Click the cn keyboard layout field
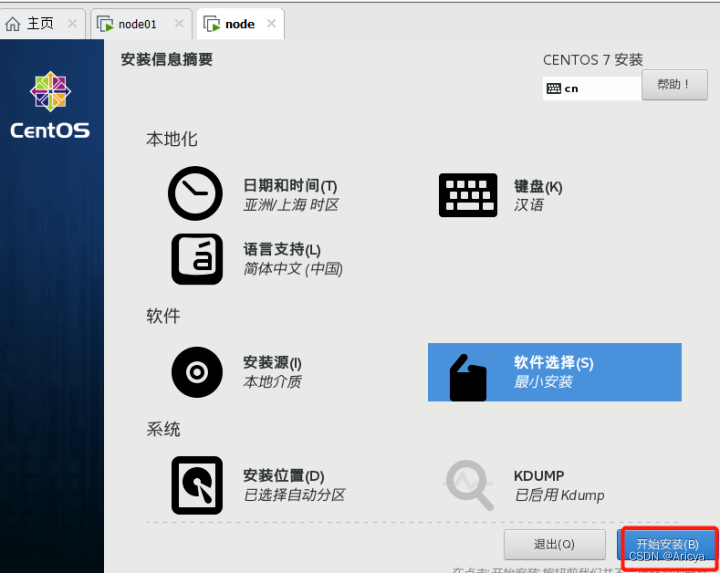Screen dimensions: 720x573 click(592, 88)
